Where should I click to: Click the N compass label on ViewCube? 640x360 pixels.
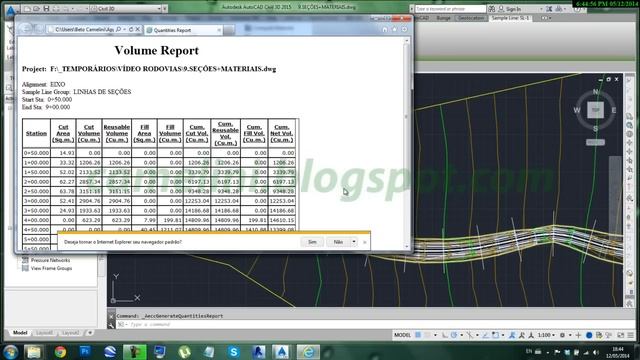(x=595, y=91)
